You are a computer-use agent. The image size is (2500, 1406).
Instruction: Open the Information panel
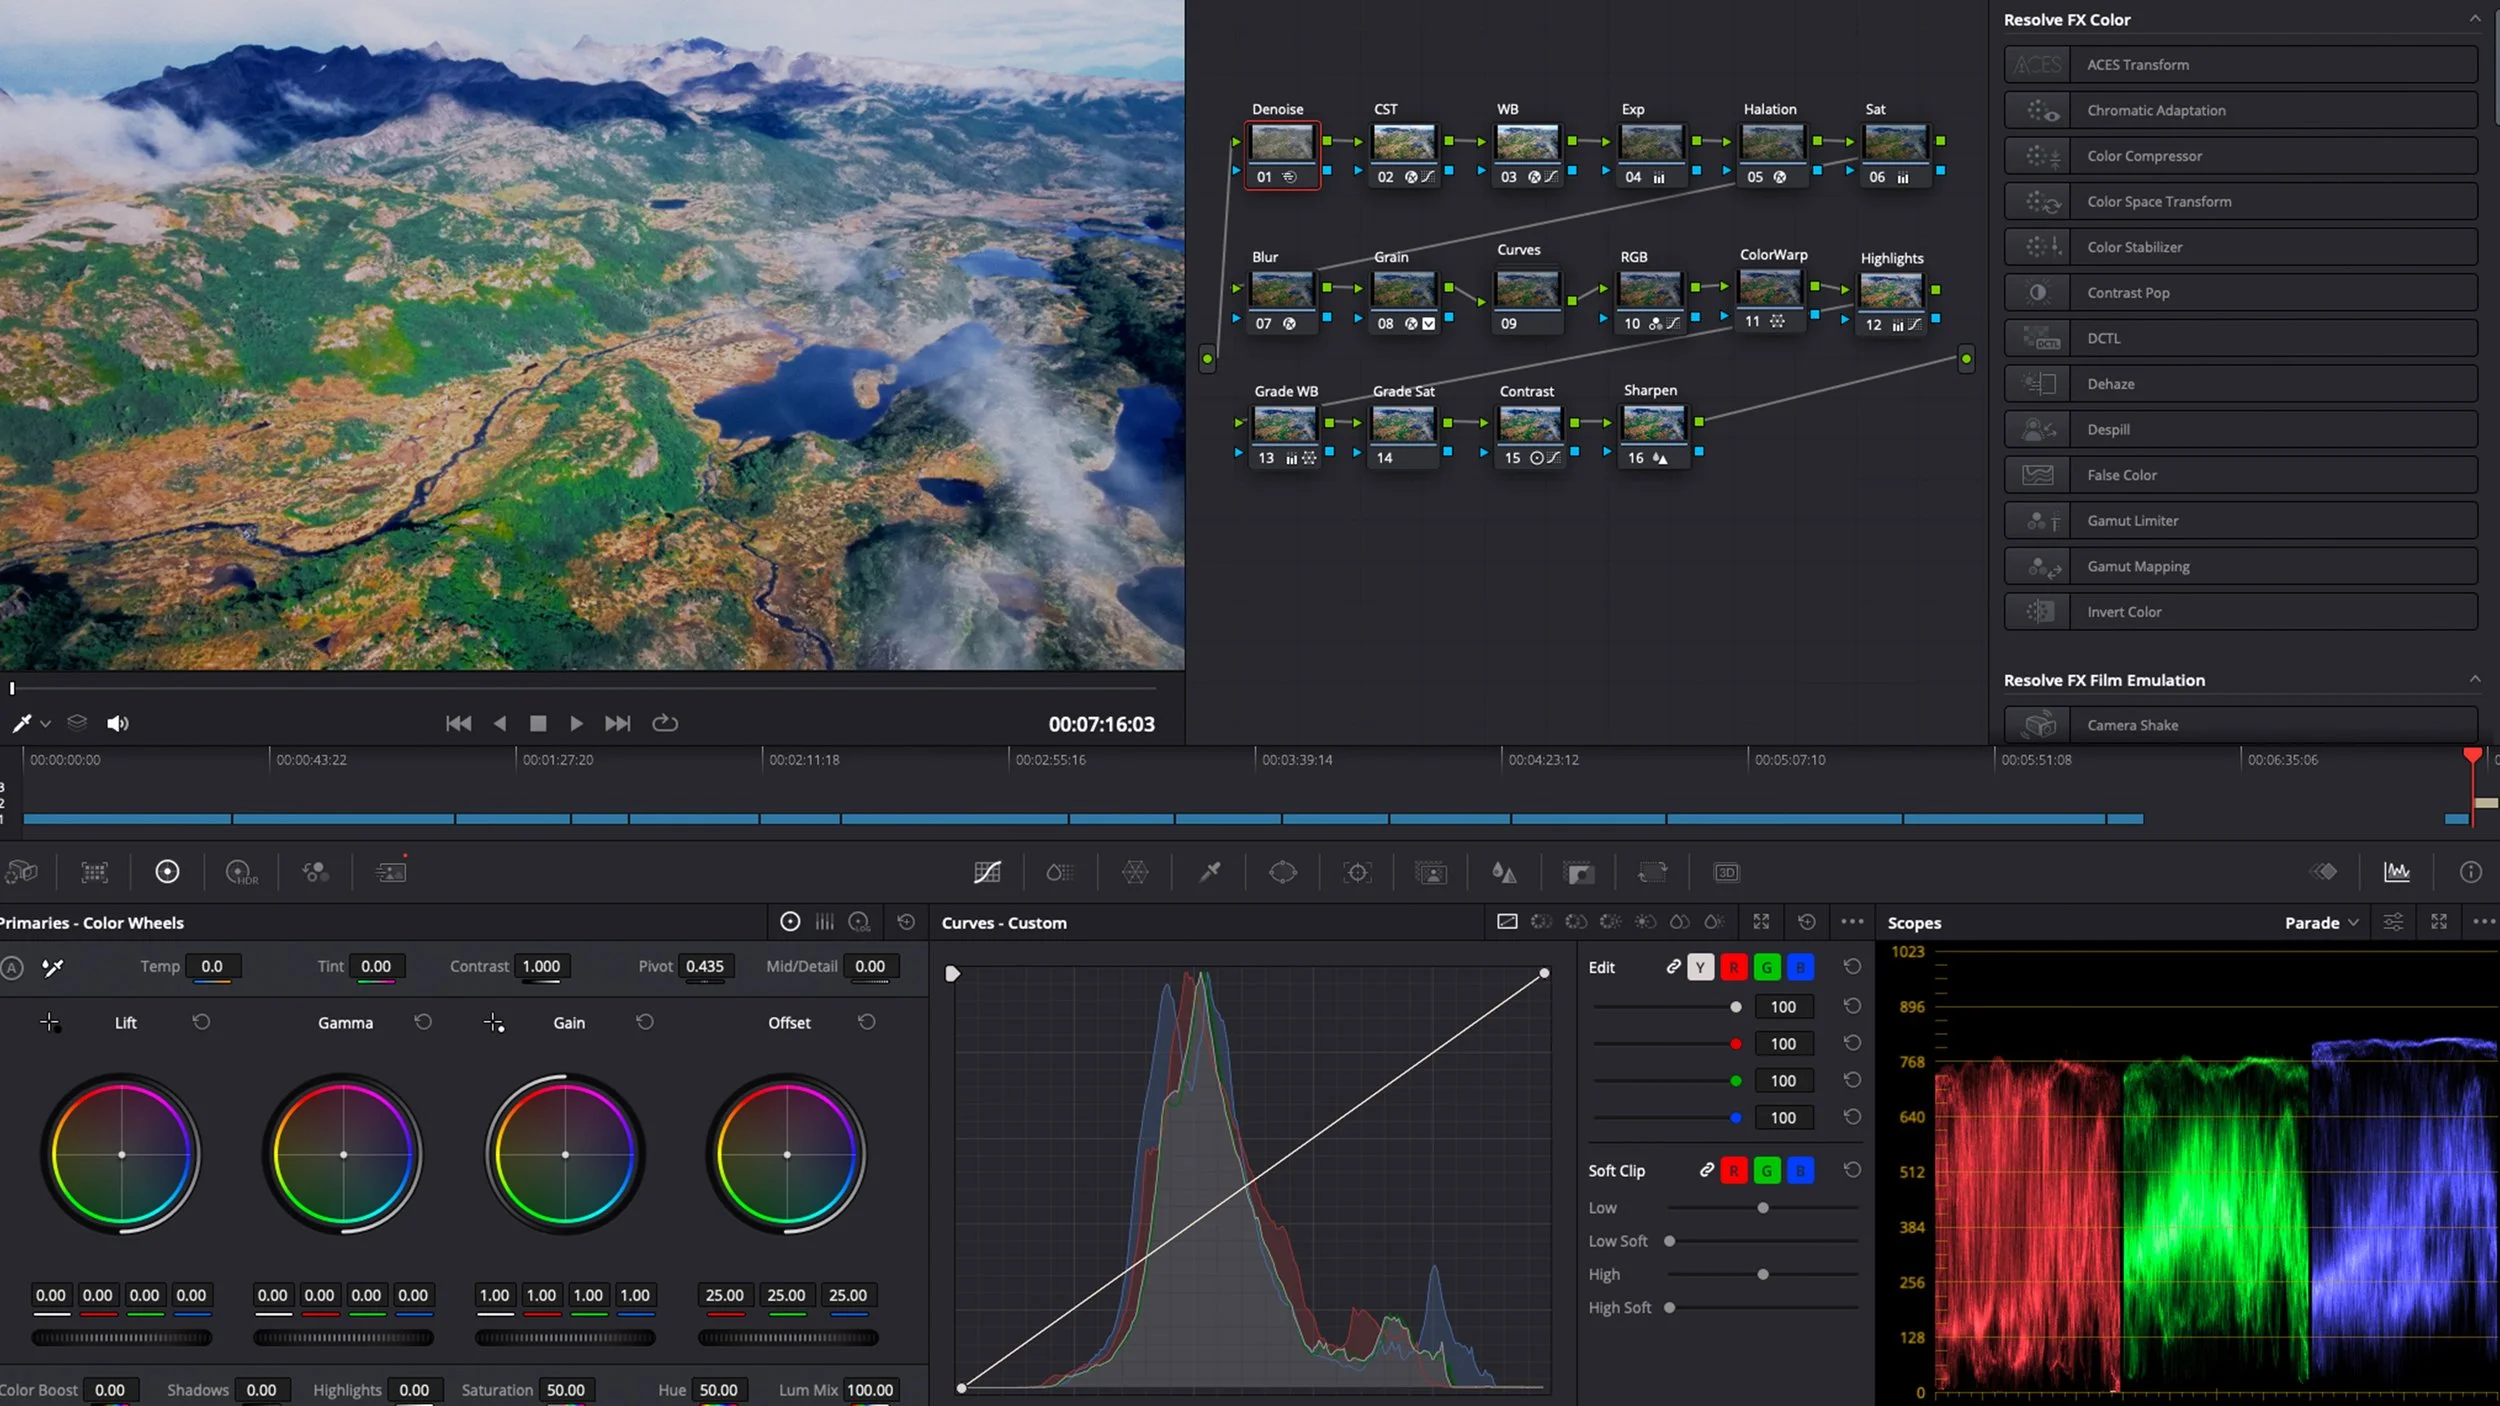(2470, 872)
